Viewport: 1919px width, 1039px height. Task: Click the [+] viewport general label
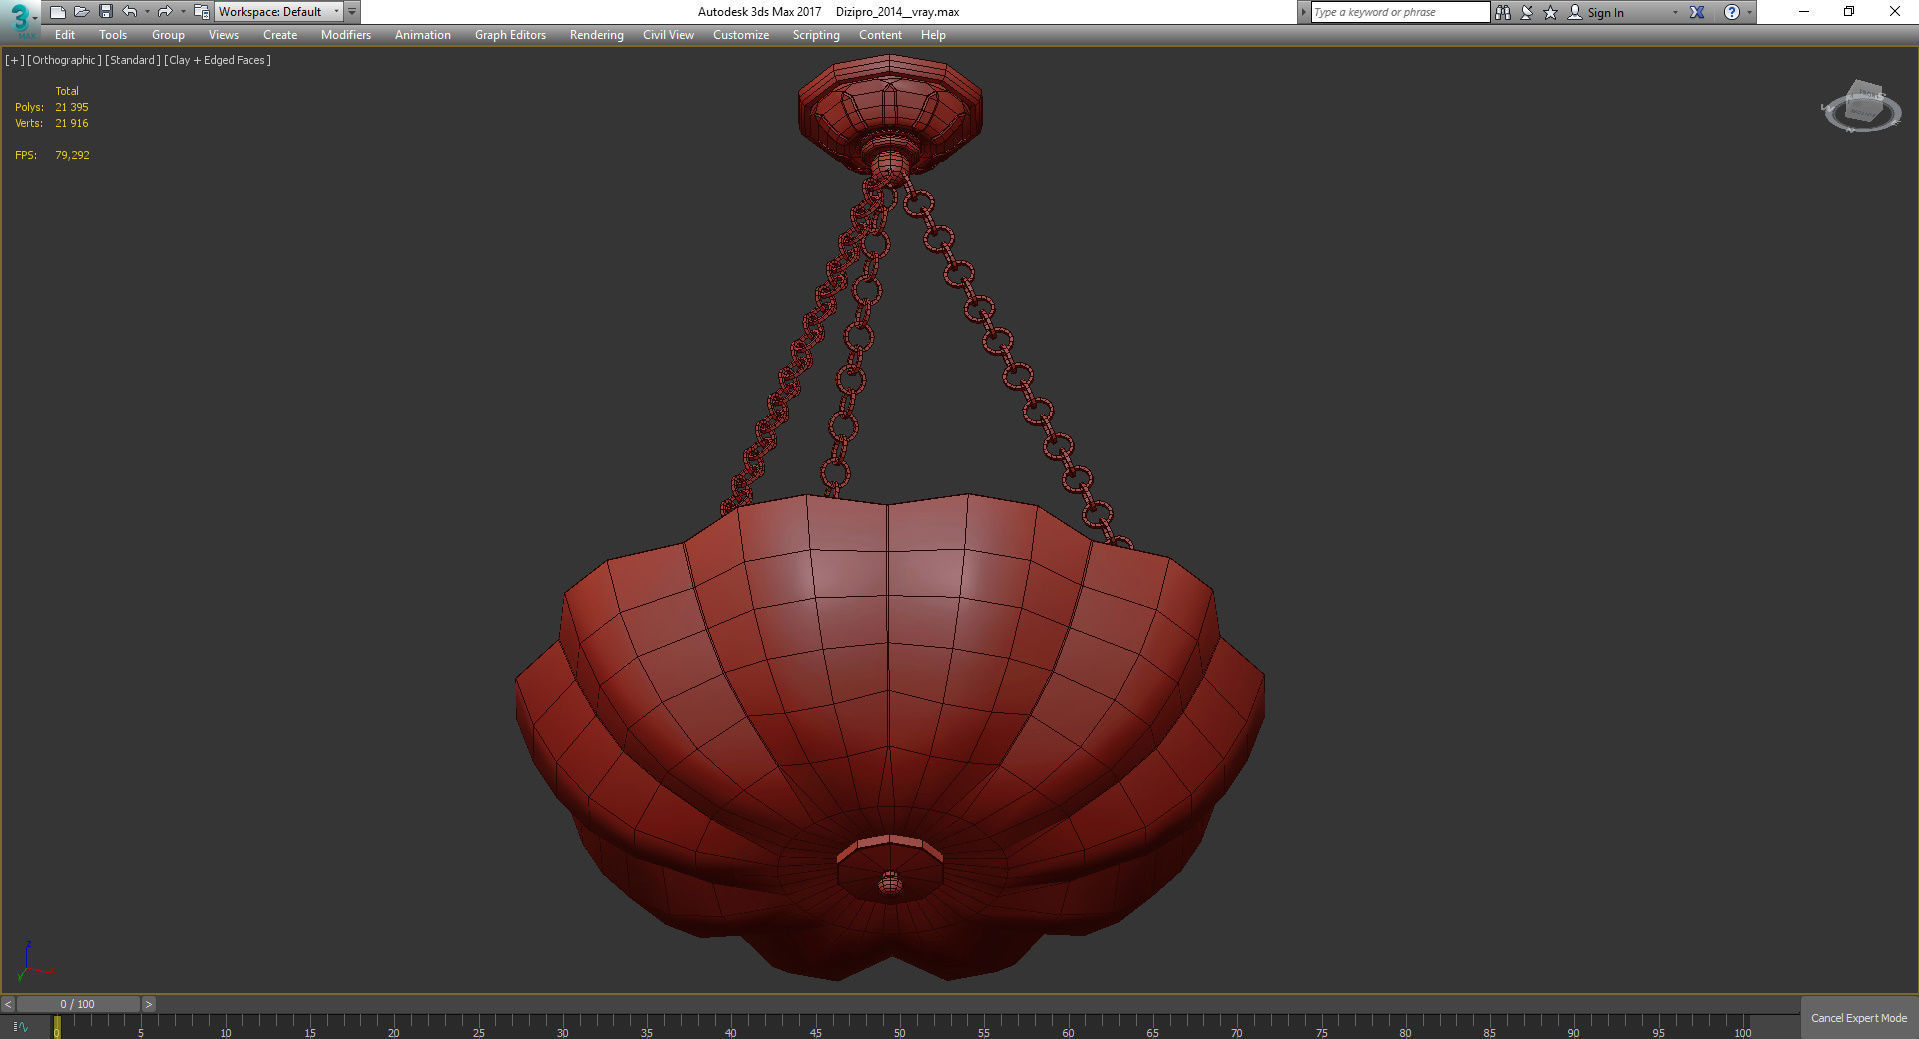[x=14, y=60]
